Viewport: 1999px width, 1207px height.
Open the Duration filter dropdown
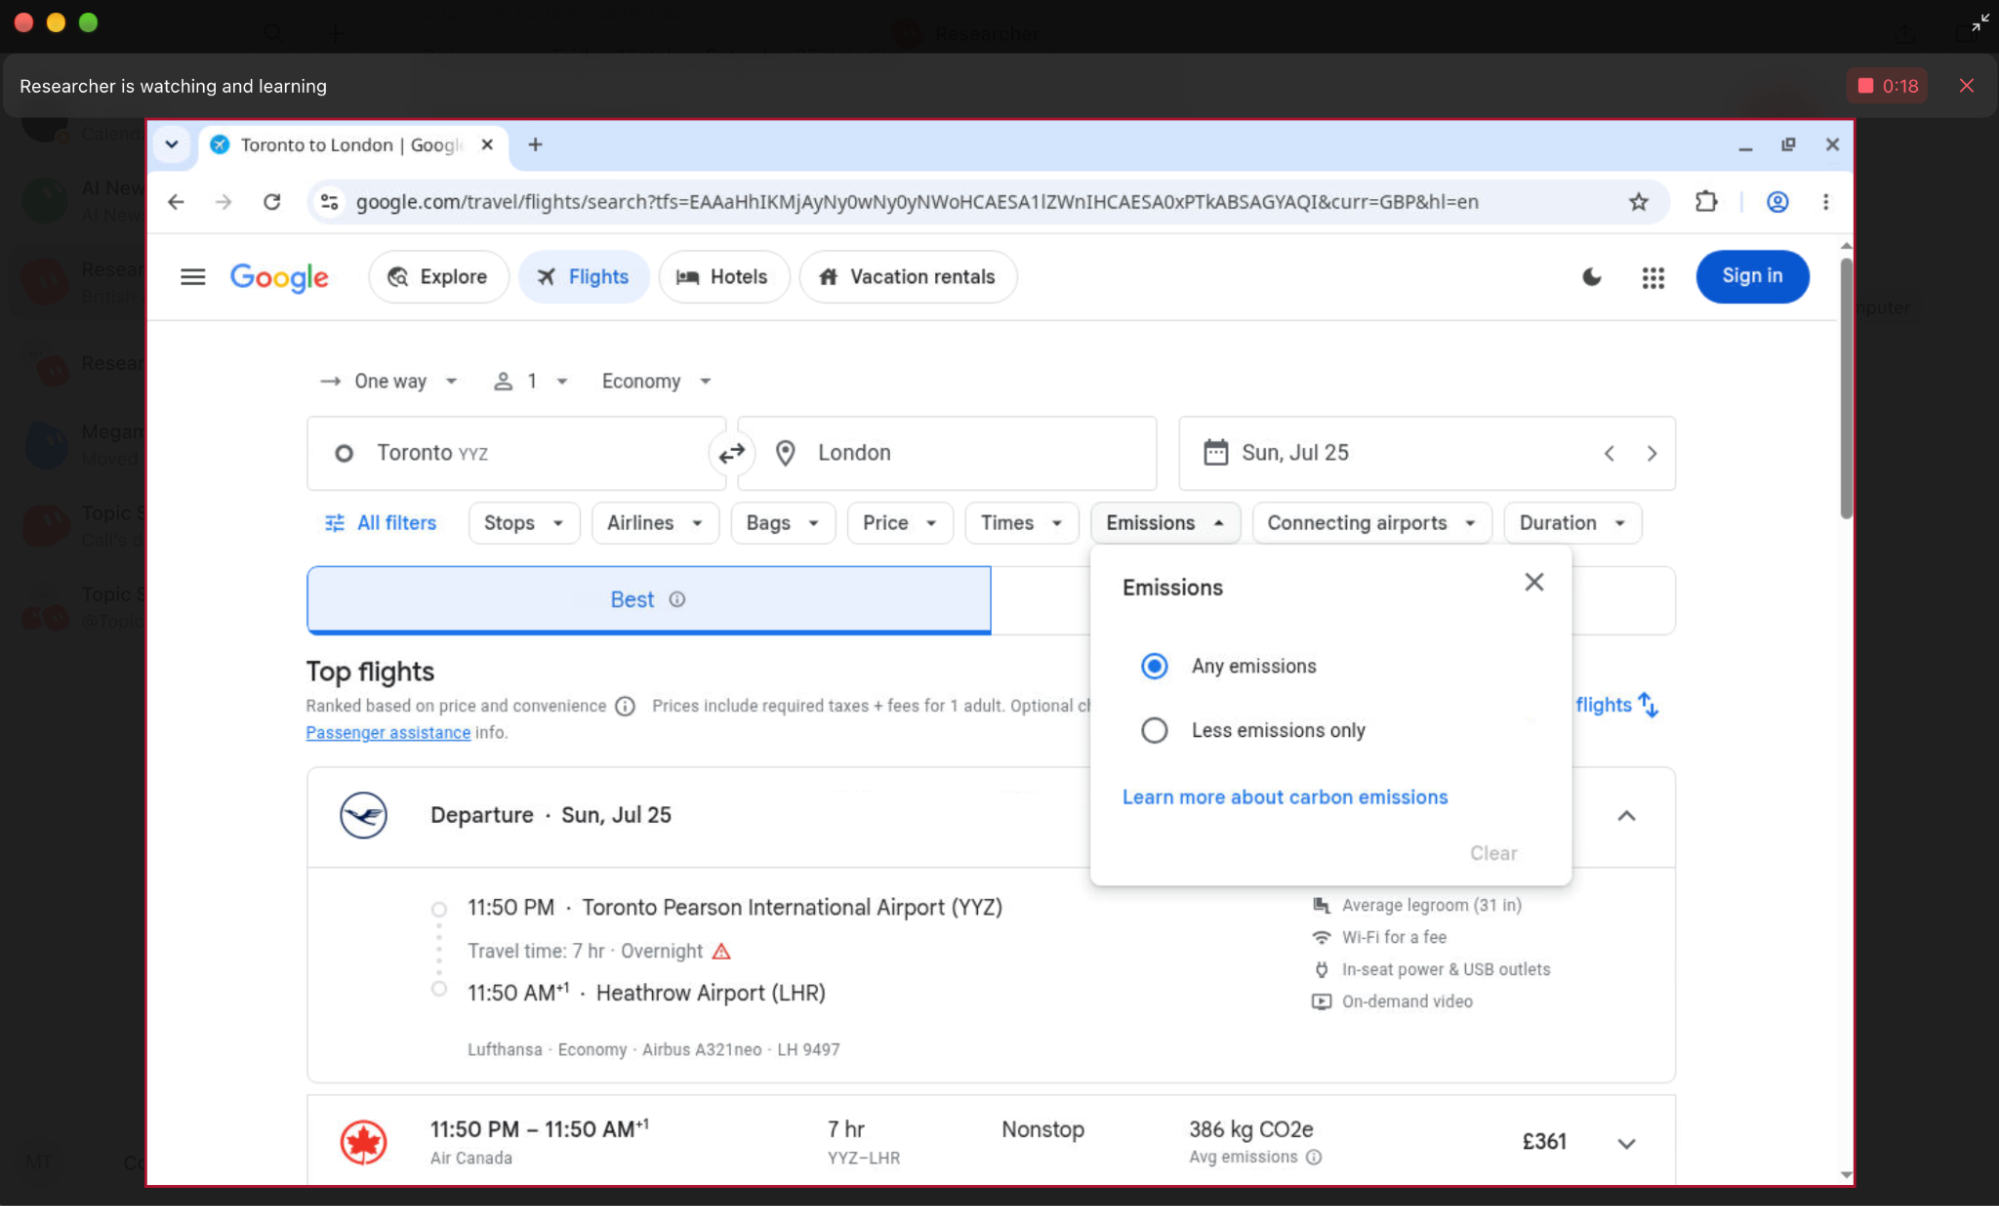point(1572,523)
